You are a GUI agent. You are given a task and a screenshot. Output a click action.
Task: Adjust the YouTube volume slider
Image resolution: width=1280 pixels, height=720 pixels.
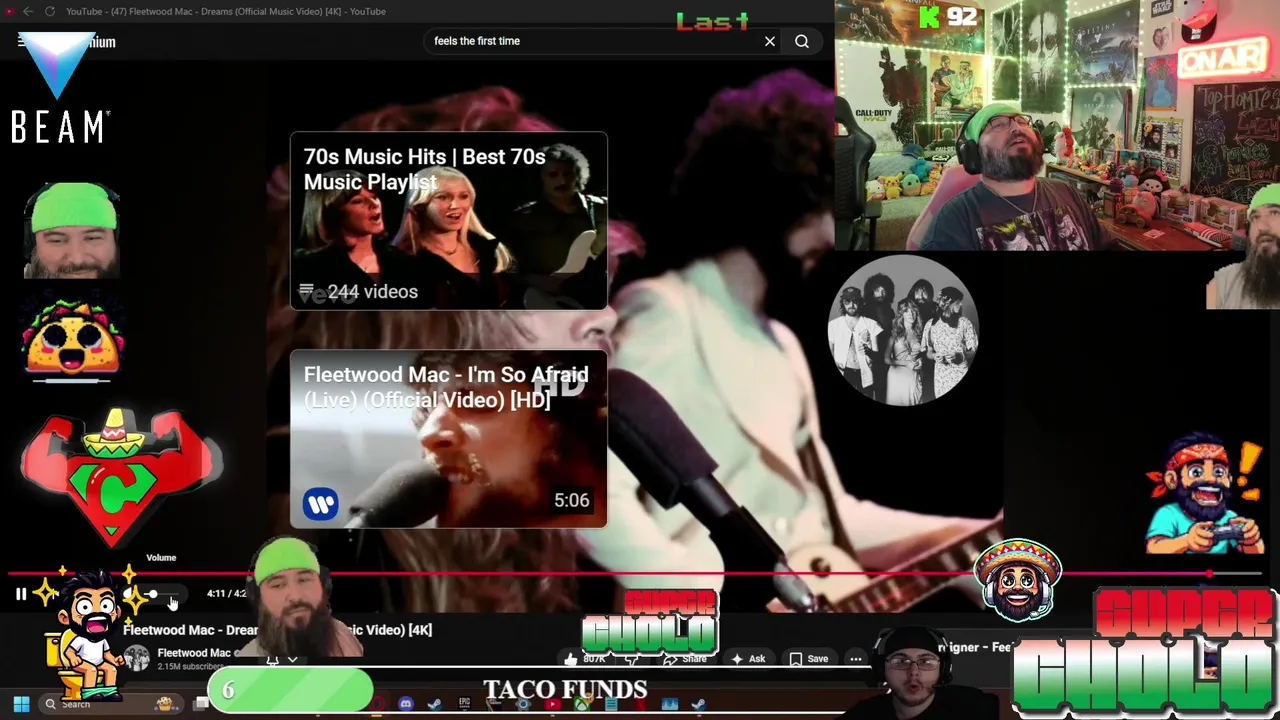(160, 594)
